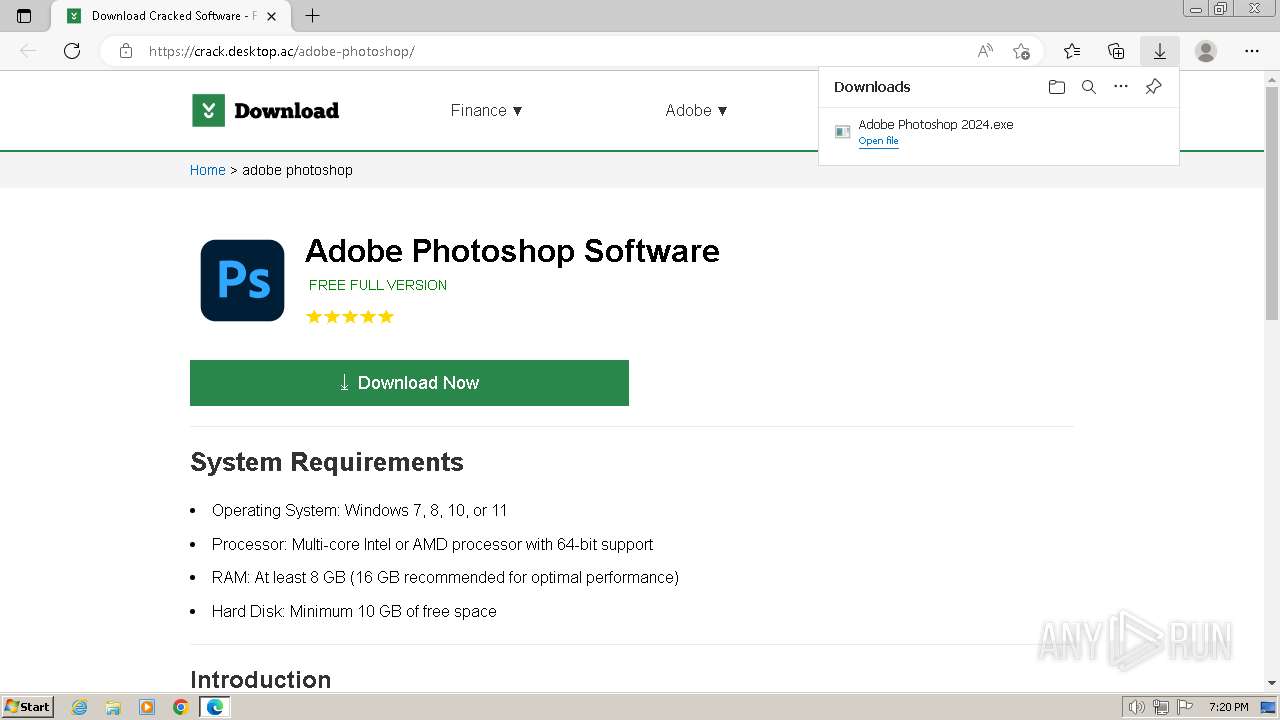The height and width of the screenshot is (720, 1280).
Task: View site information lock icon
Action: (126, 51)
